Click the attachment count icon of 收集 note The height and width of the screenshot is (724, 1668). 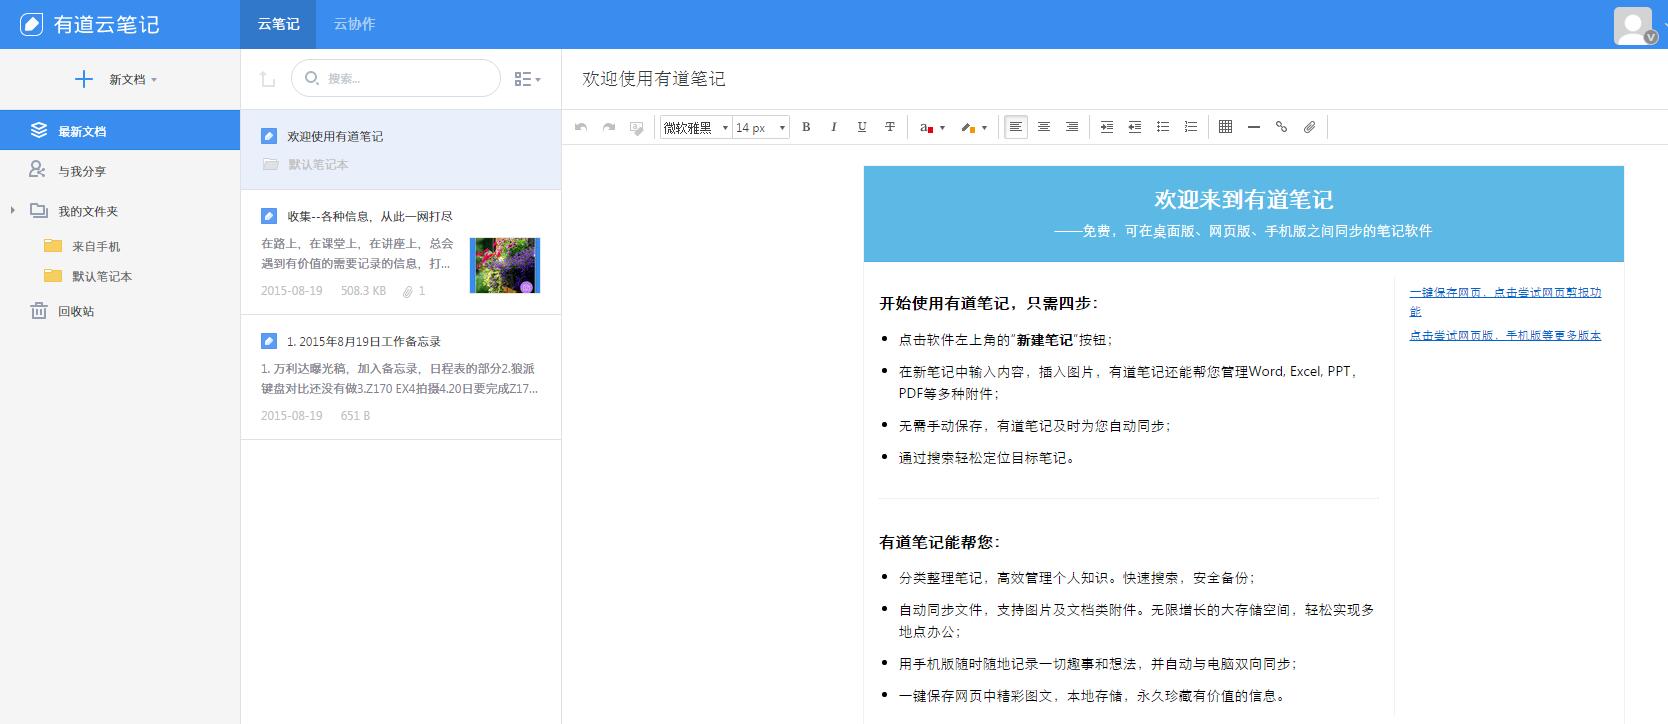coord(408,291)
